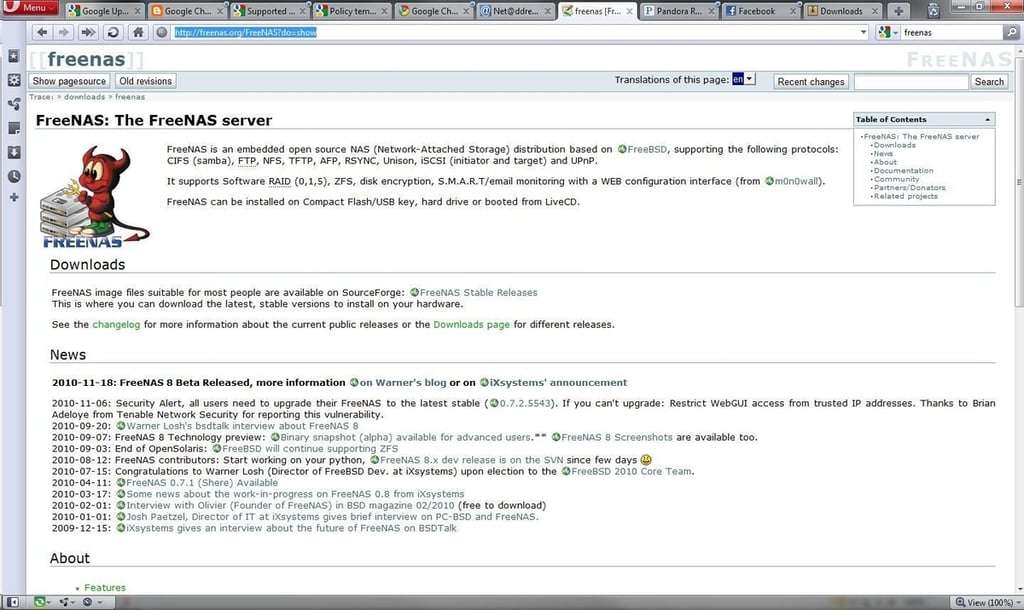Close the Facebook tab
The width and height of the screenshot is (1024, 610).
(792, 11)
